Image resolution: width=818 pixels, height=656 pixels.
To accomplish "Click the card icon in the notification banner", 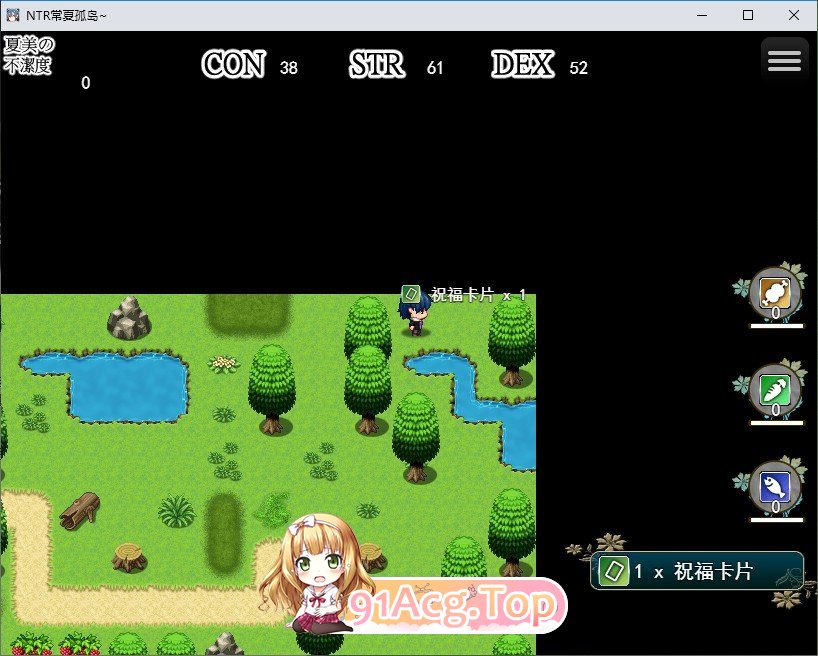I will (x=612, y=571).
